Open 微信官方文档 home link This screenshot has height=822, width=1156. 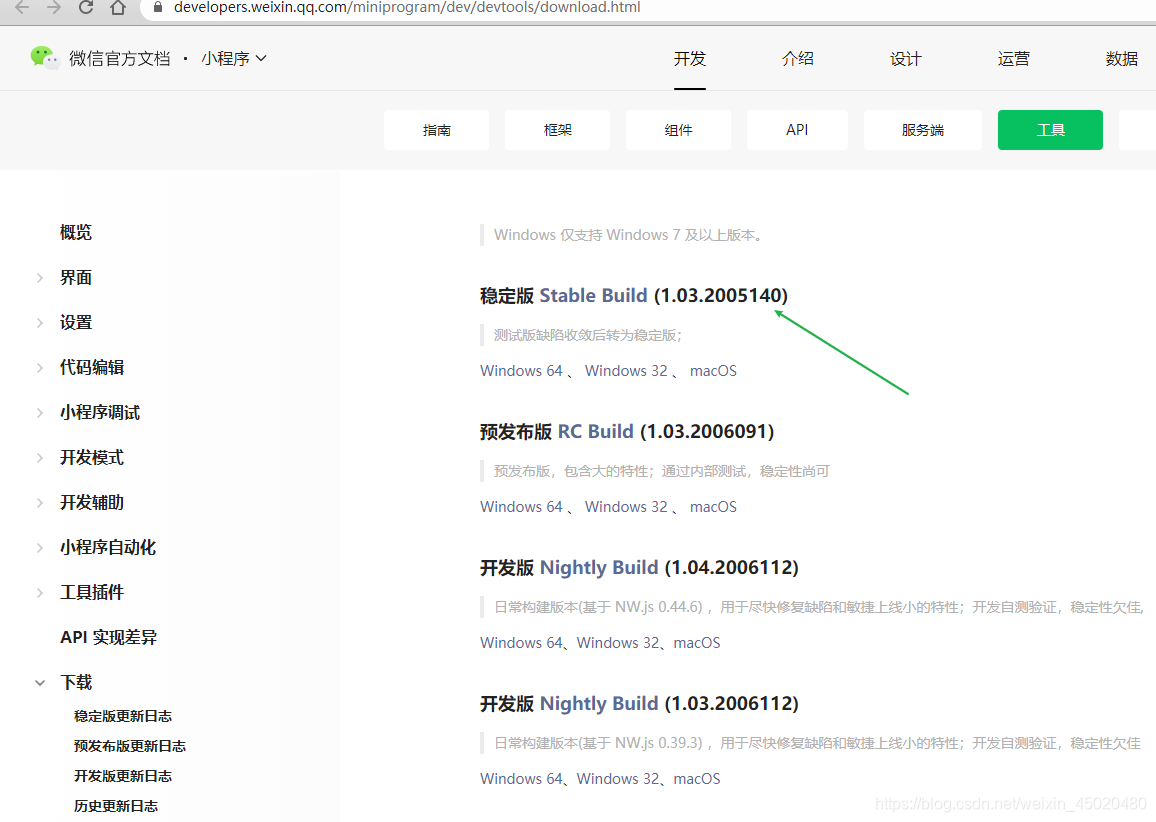(x=119, y=58)
